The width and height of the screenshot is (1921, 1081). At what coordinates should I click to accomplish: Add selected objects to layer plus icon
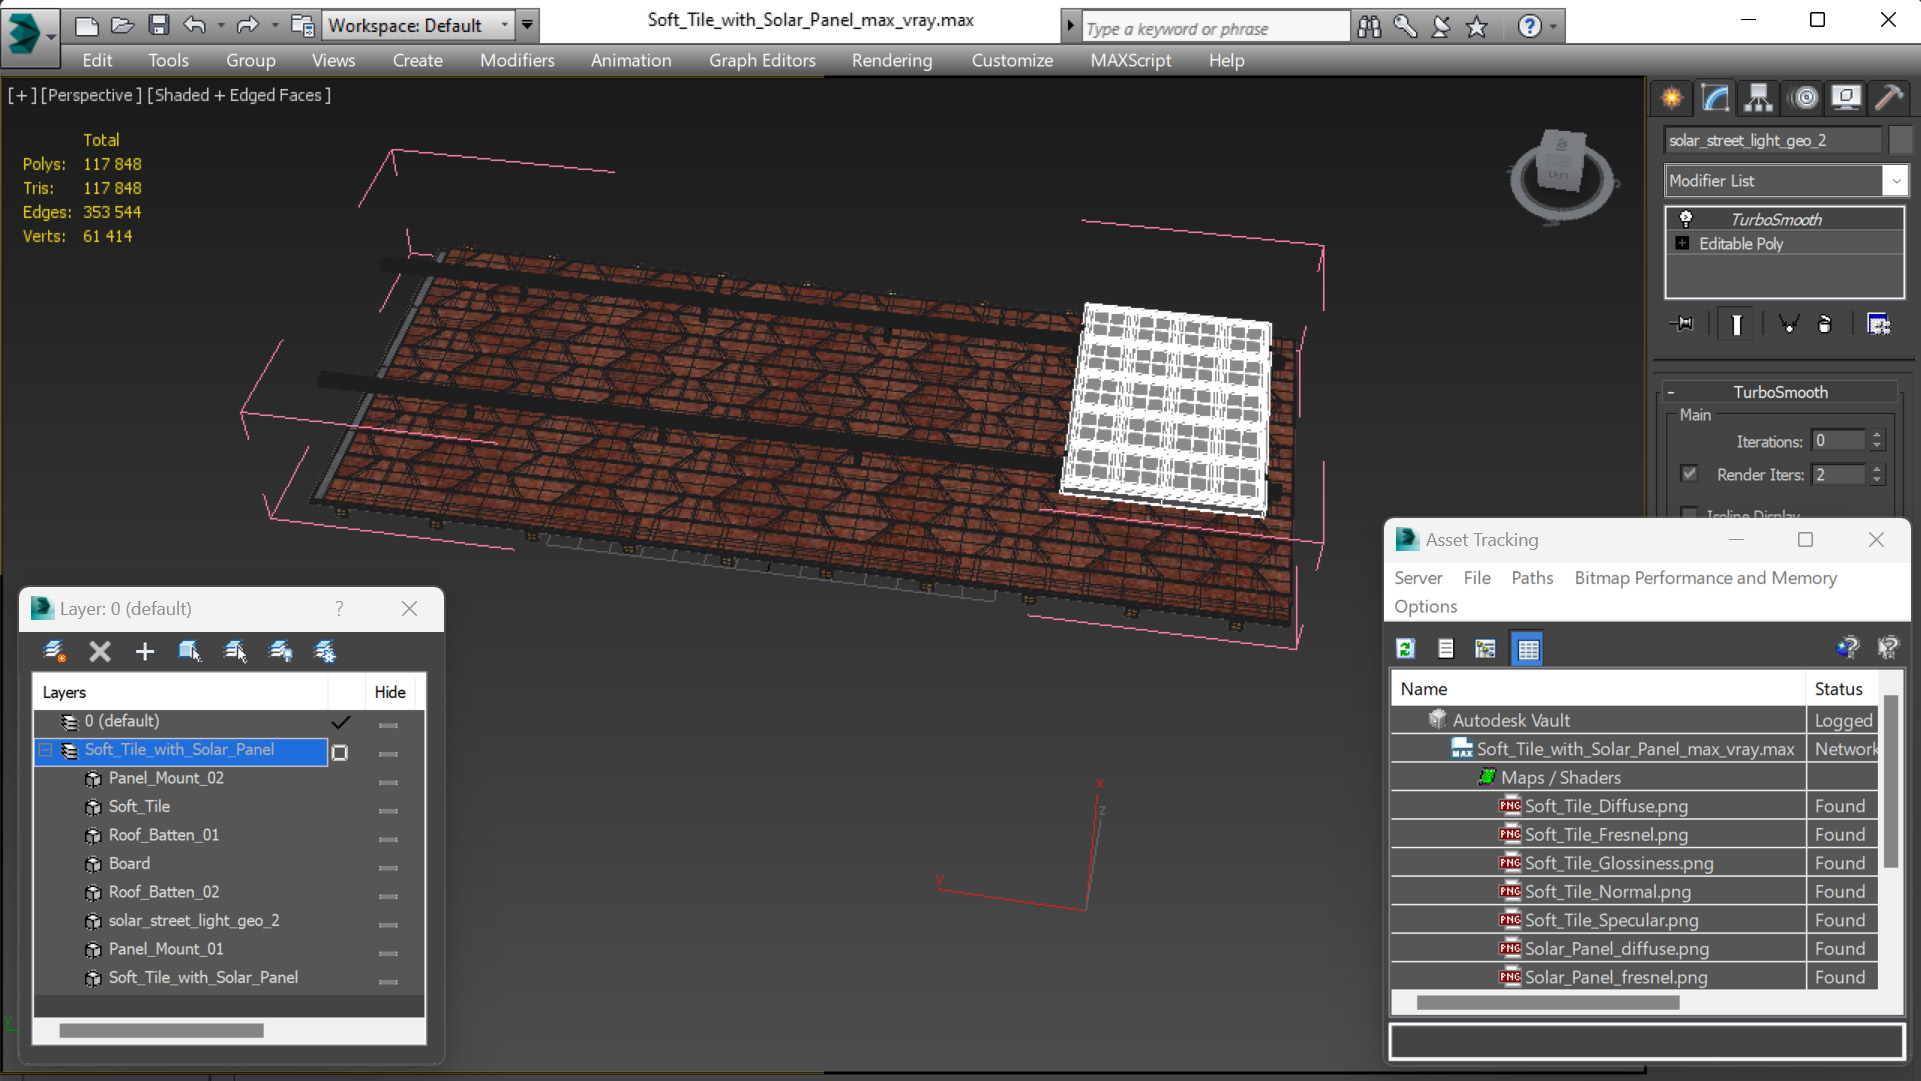144,651
